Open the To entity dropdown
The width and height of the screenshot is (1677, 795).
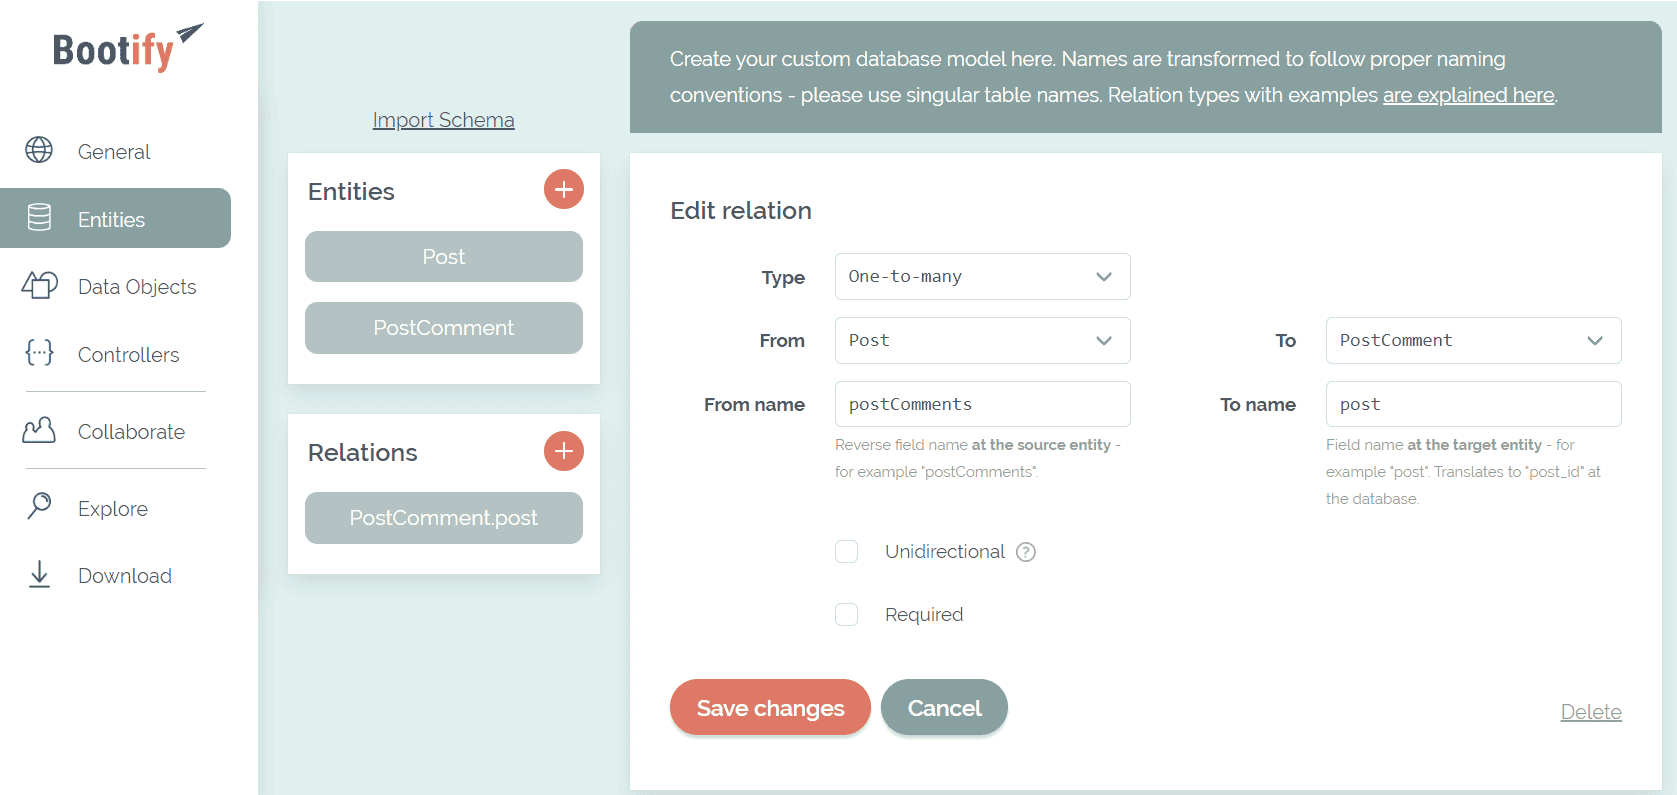[1473, 341]
